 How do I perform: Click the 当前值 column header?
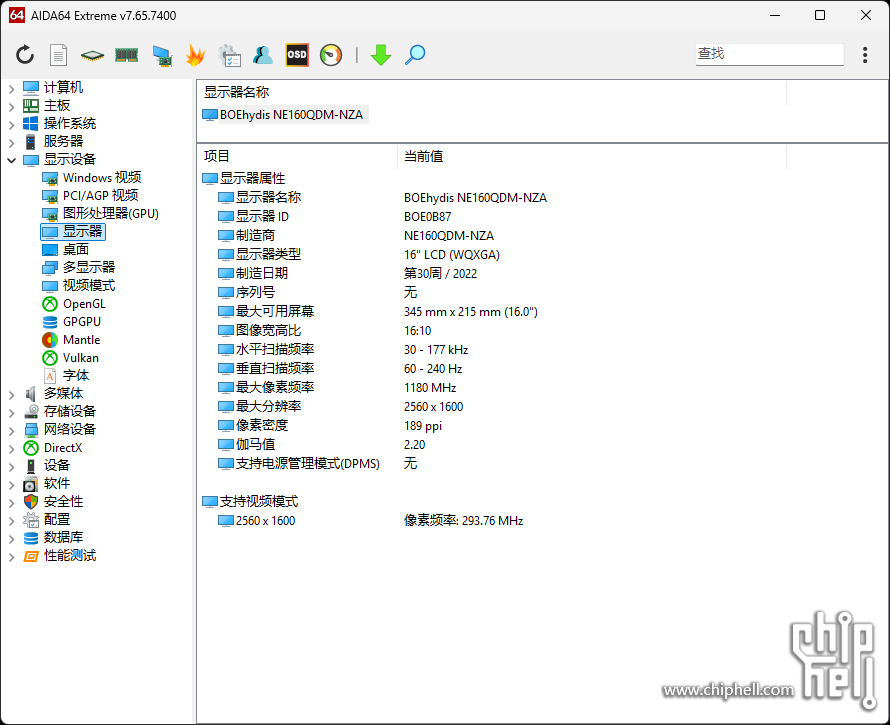click(x=592, y=157)
